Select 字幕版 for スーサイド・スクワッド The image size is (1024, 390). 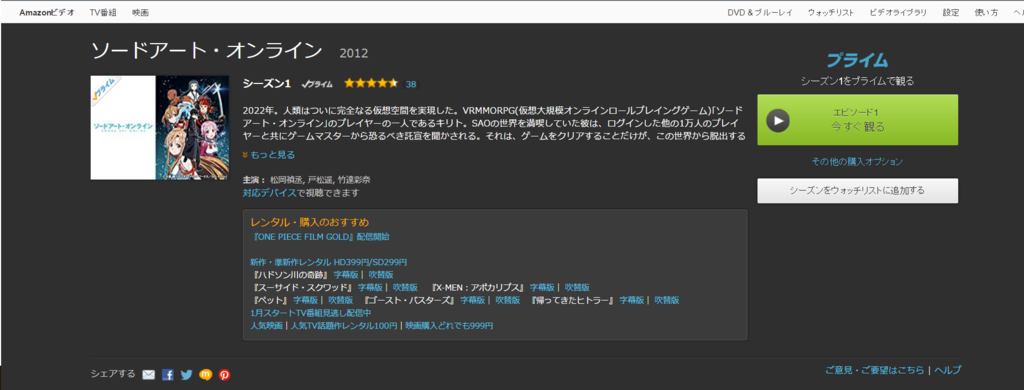point(370,287)
